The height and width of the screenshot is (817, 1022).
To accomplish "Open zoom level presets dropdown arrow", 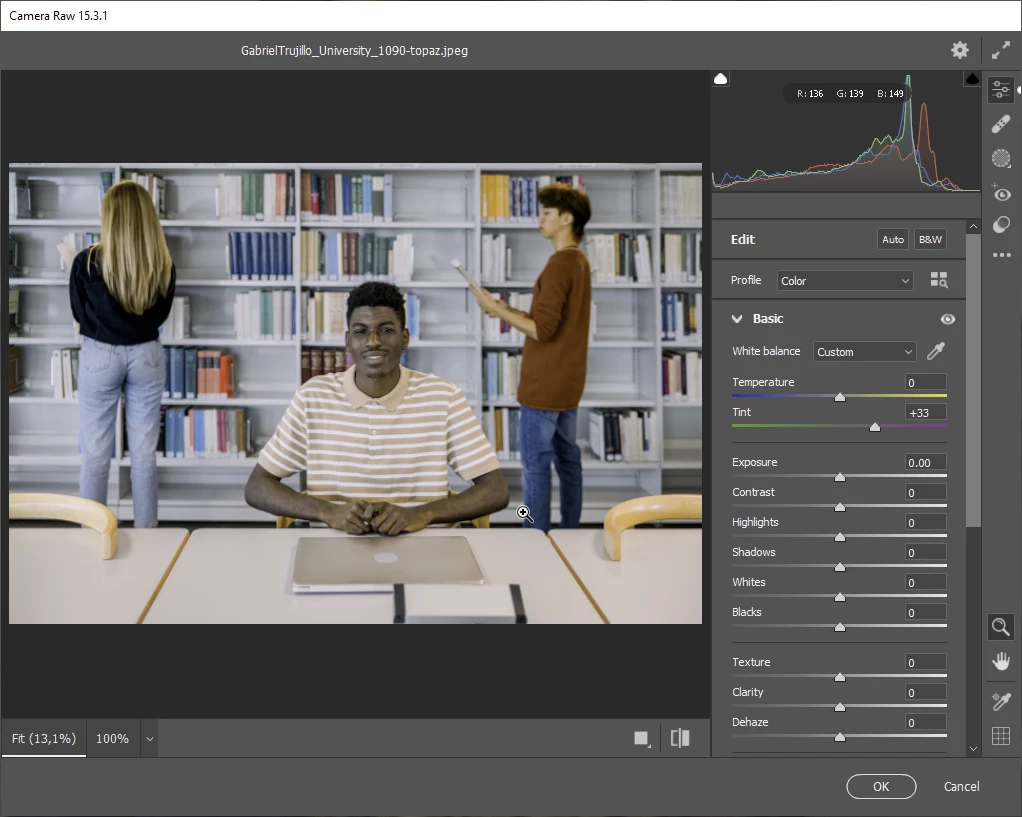I will 150,739.
